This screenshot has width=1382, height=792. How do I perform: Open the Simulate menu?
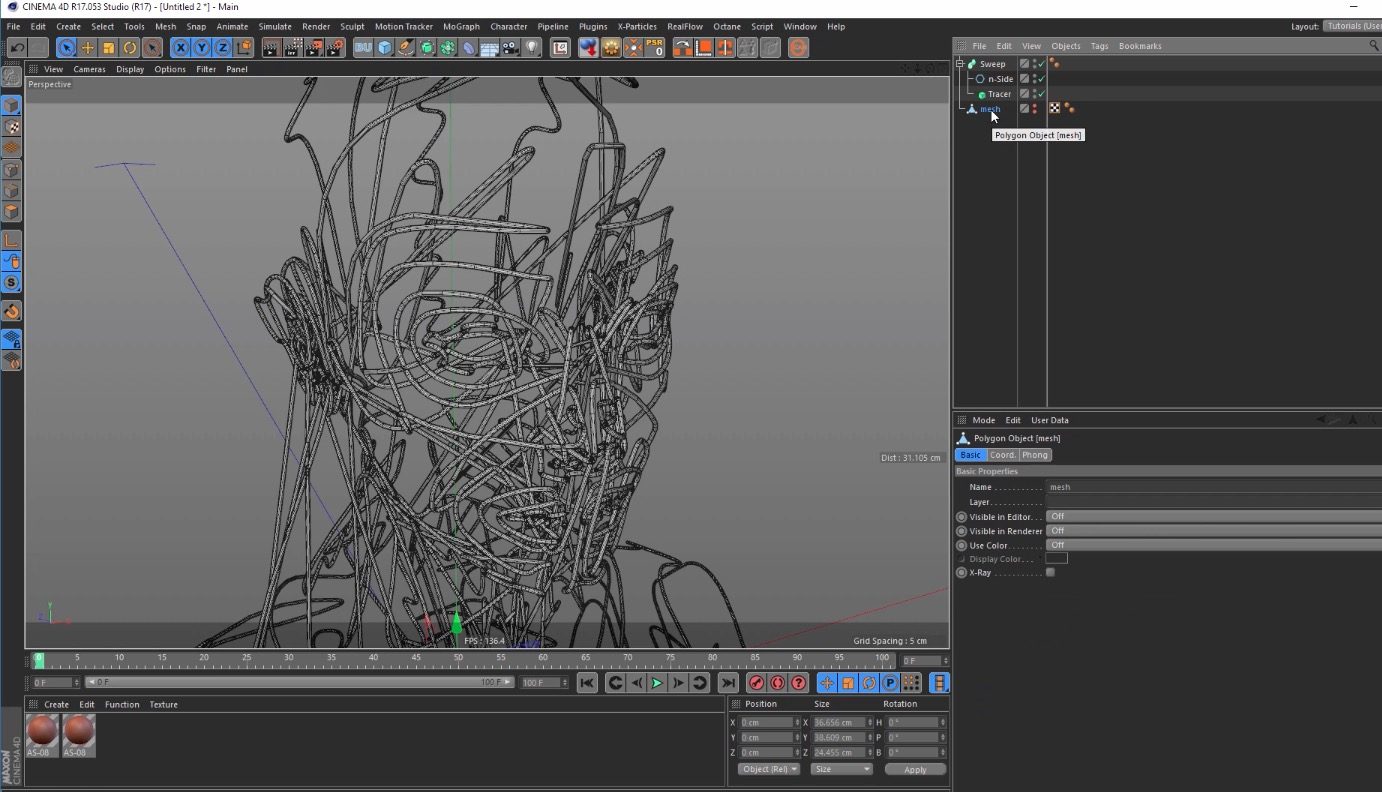pyautogui.click(x=275, y=27)
